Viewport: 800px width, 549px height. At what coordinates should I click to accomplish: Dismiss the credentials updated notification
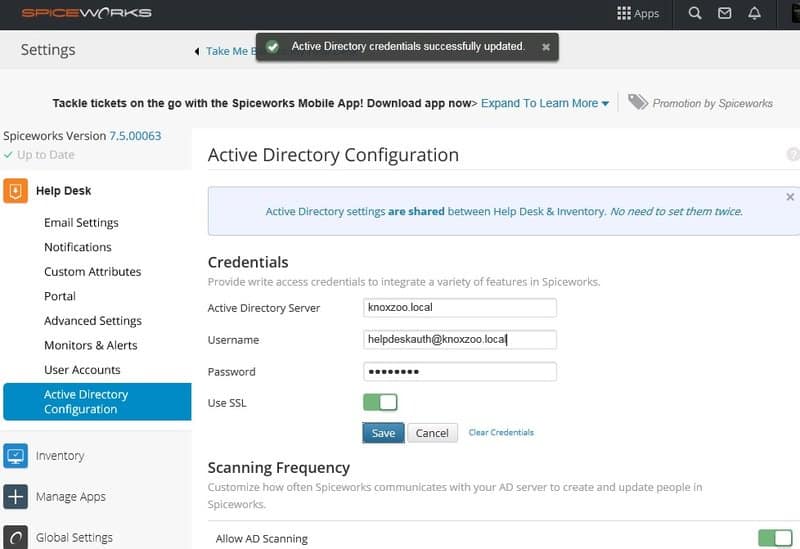tap(546, 47)
